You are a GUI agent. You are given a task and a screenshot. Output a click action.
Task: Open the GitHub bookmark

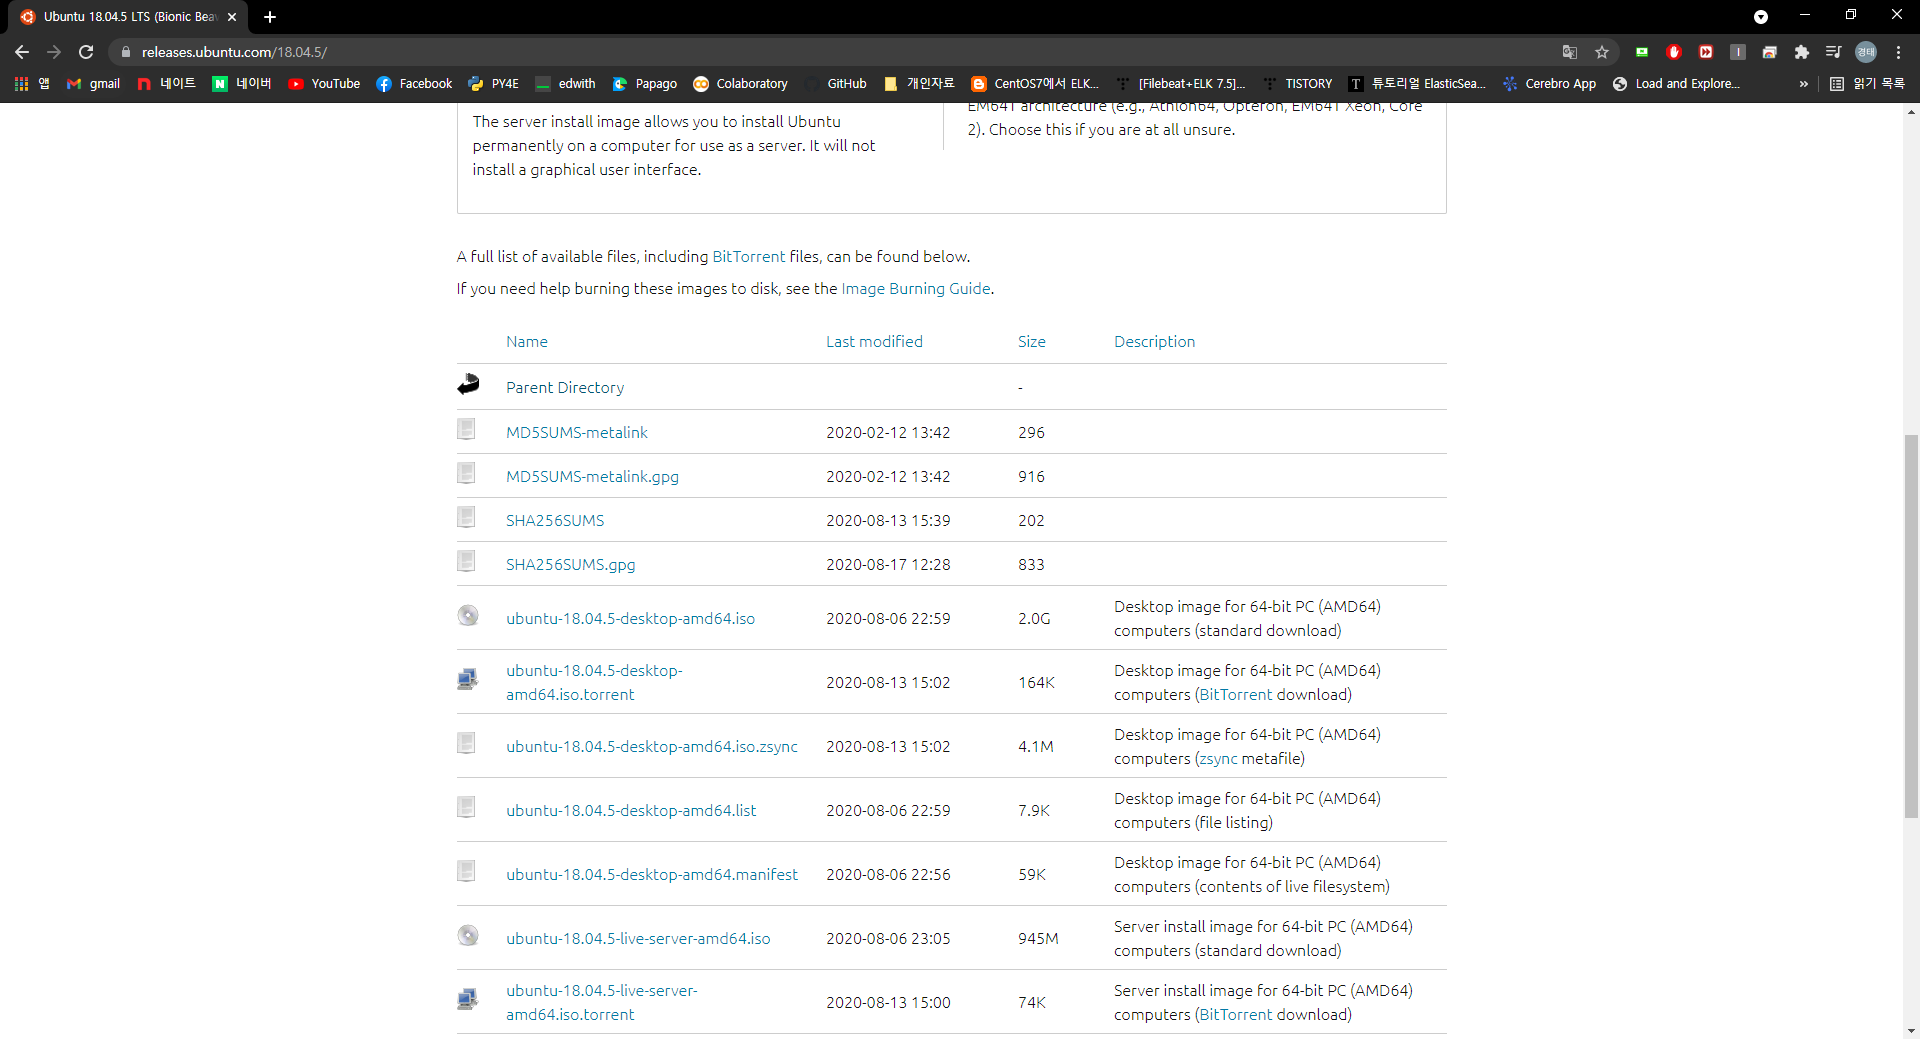[x=836, y=84]
